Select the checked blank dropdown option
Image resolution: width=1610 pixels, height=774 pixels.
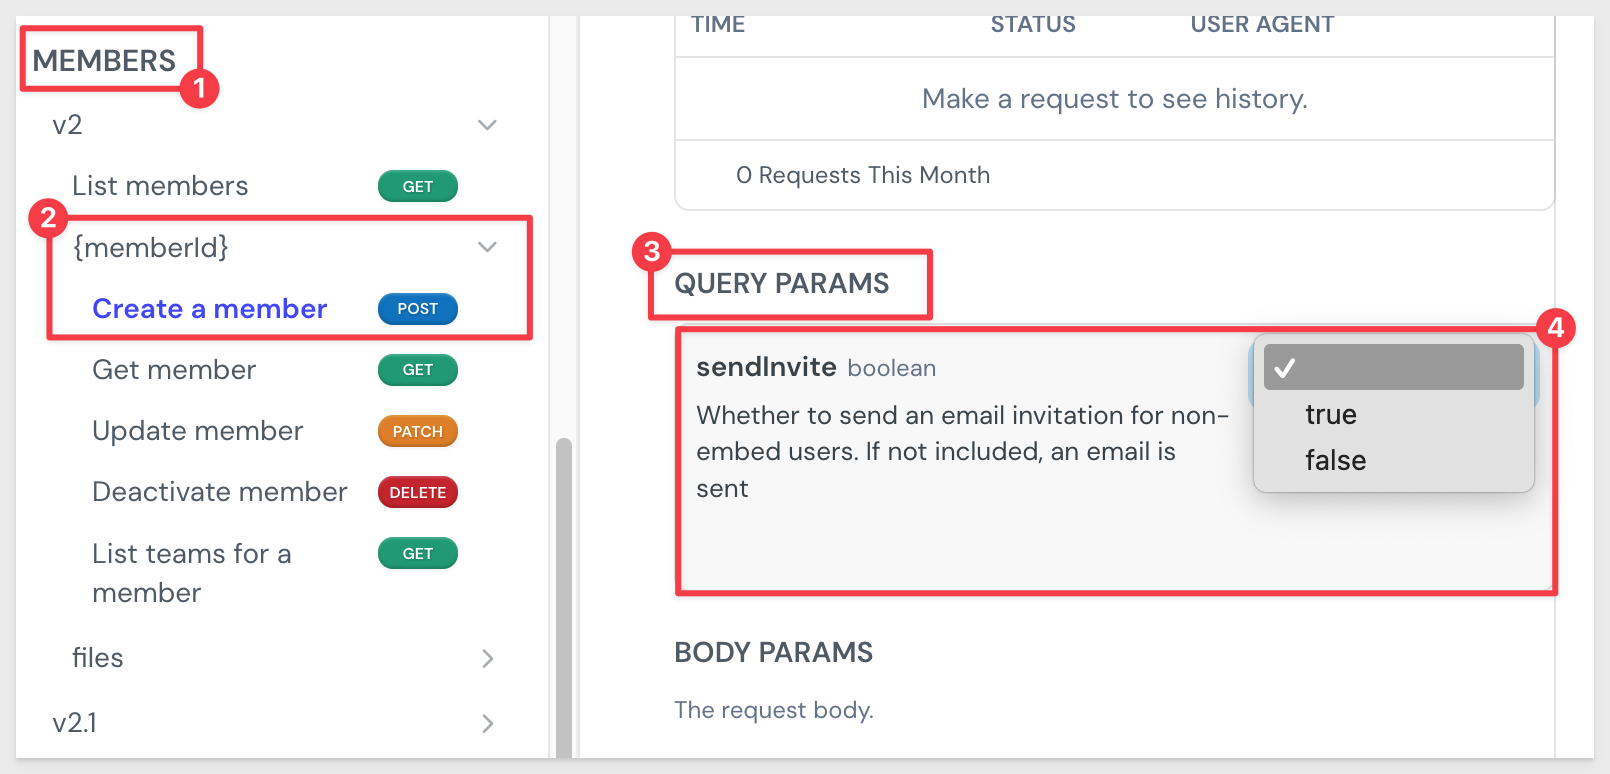(1393, 367)
